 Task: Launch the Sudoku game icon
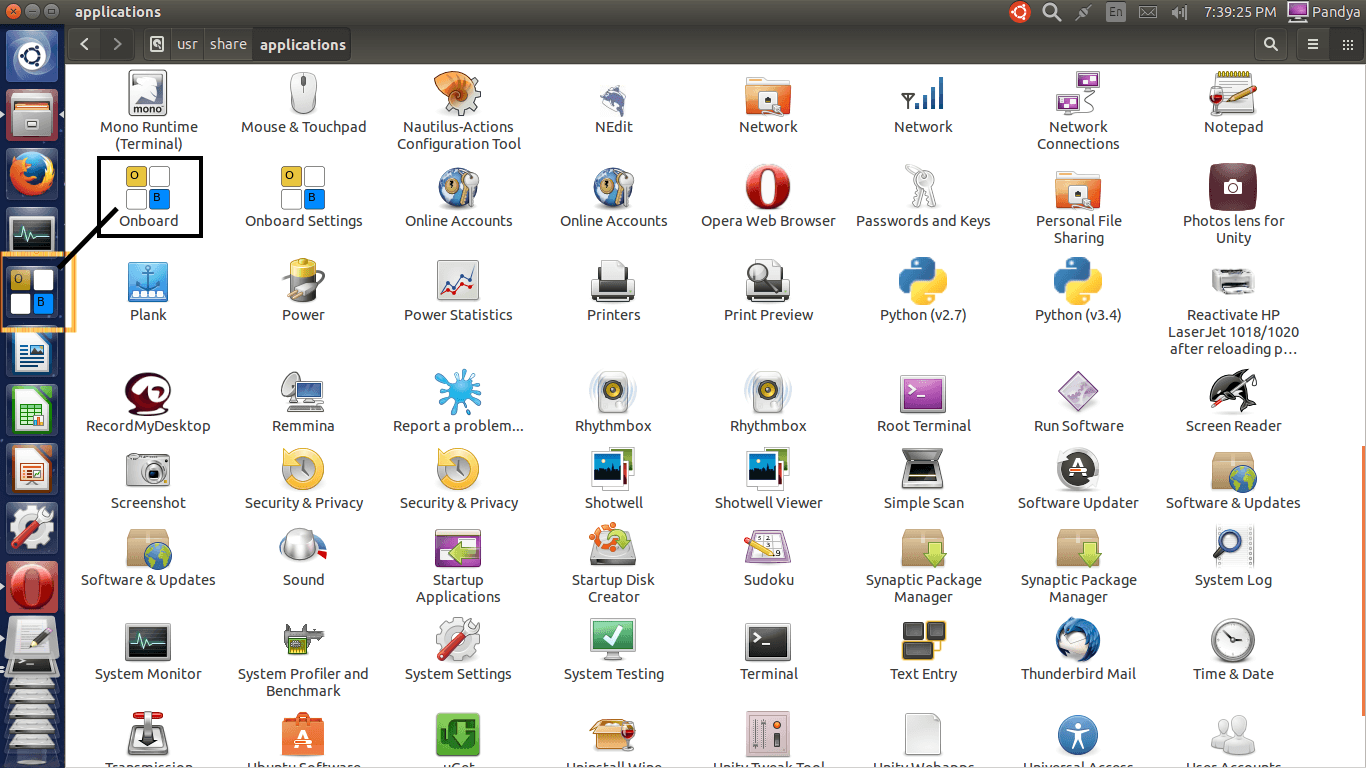pyautogui.click(x=768, y=546)
